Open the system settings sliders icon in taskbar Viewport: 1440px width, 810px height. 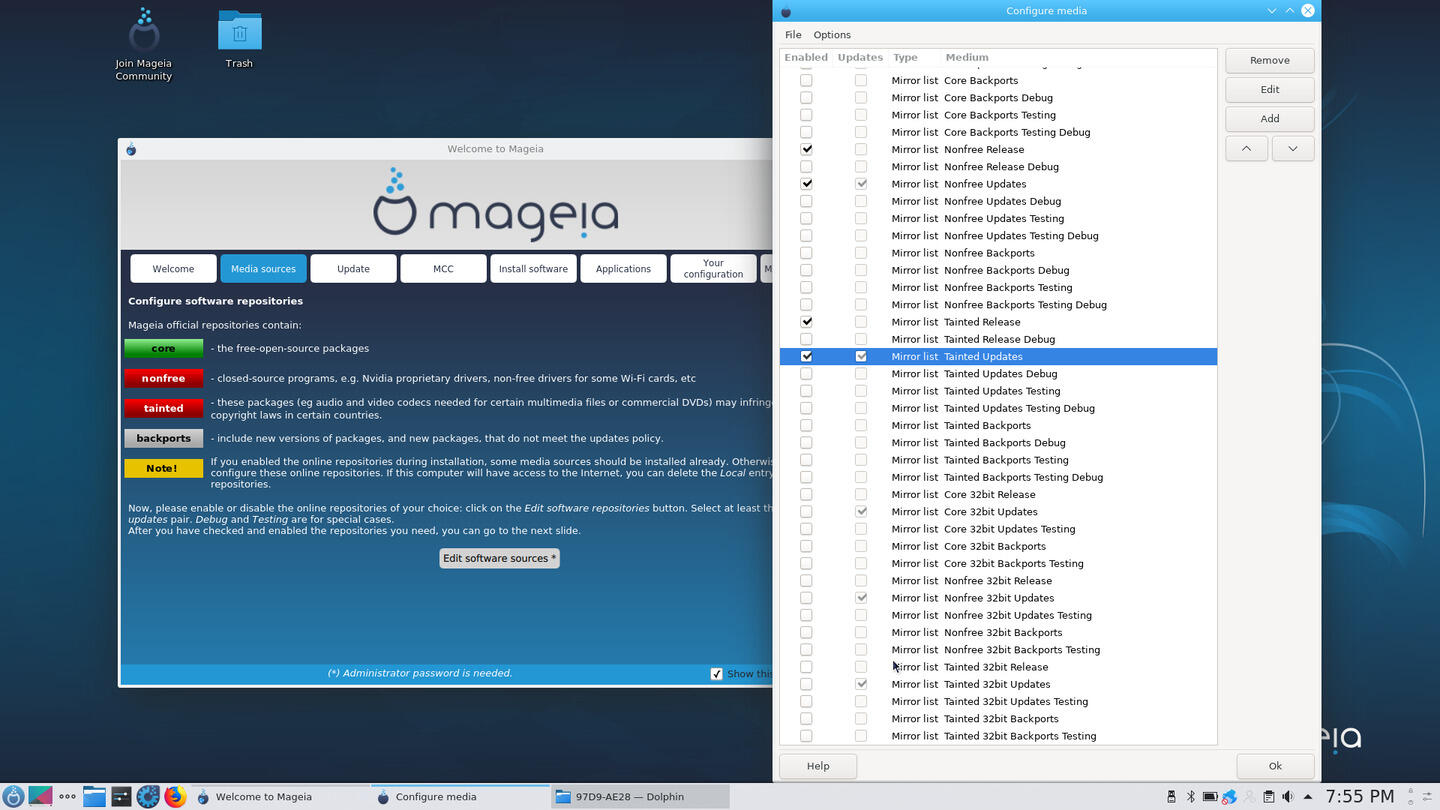click(x=121, y=797)
